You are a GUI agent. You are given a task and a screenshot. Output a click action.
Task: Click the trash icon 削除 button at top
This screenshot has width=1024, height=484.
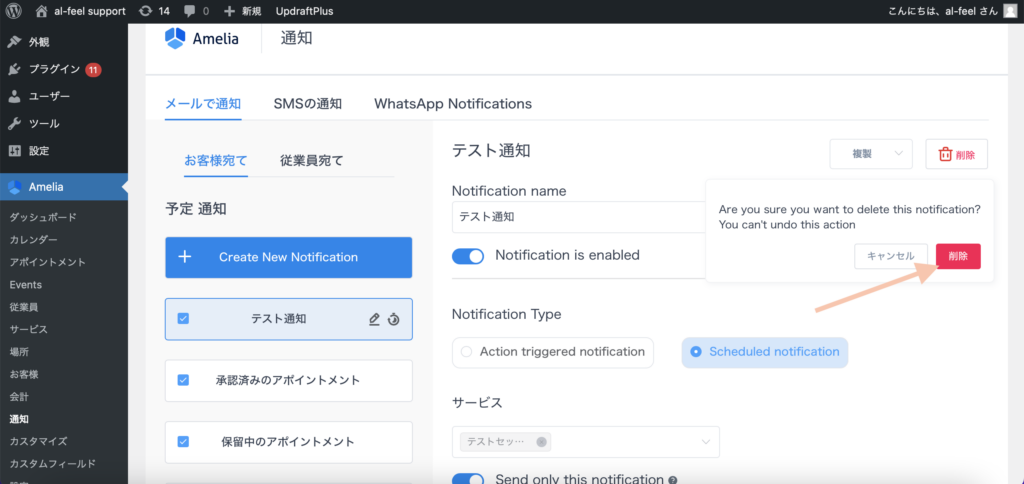956,154
